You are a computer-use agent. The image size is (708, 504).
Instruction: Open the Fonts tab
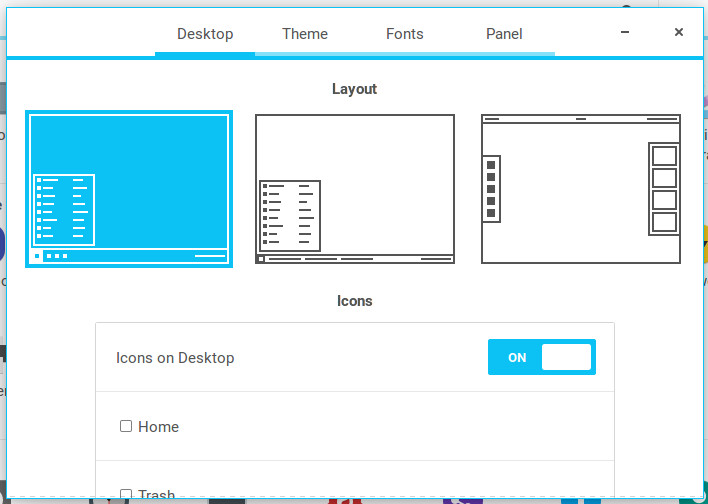pos(405,34)
